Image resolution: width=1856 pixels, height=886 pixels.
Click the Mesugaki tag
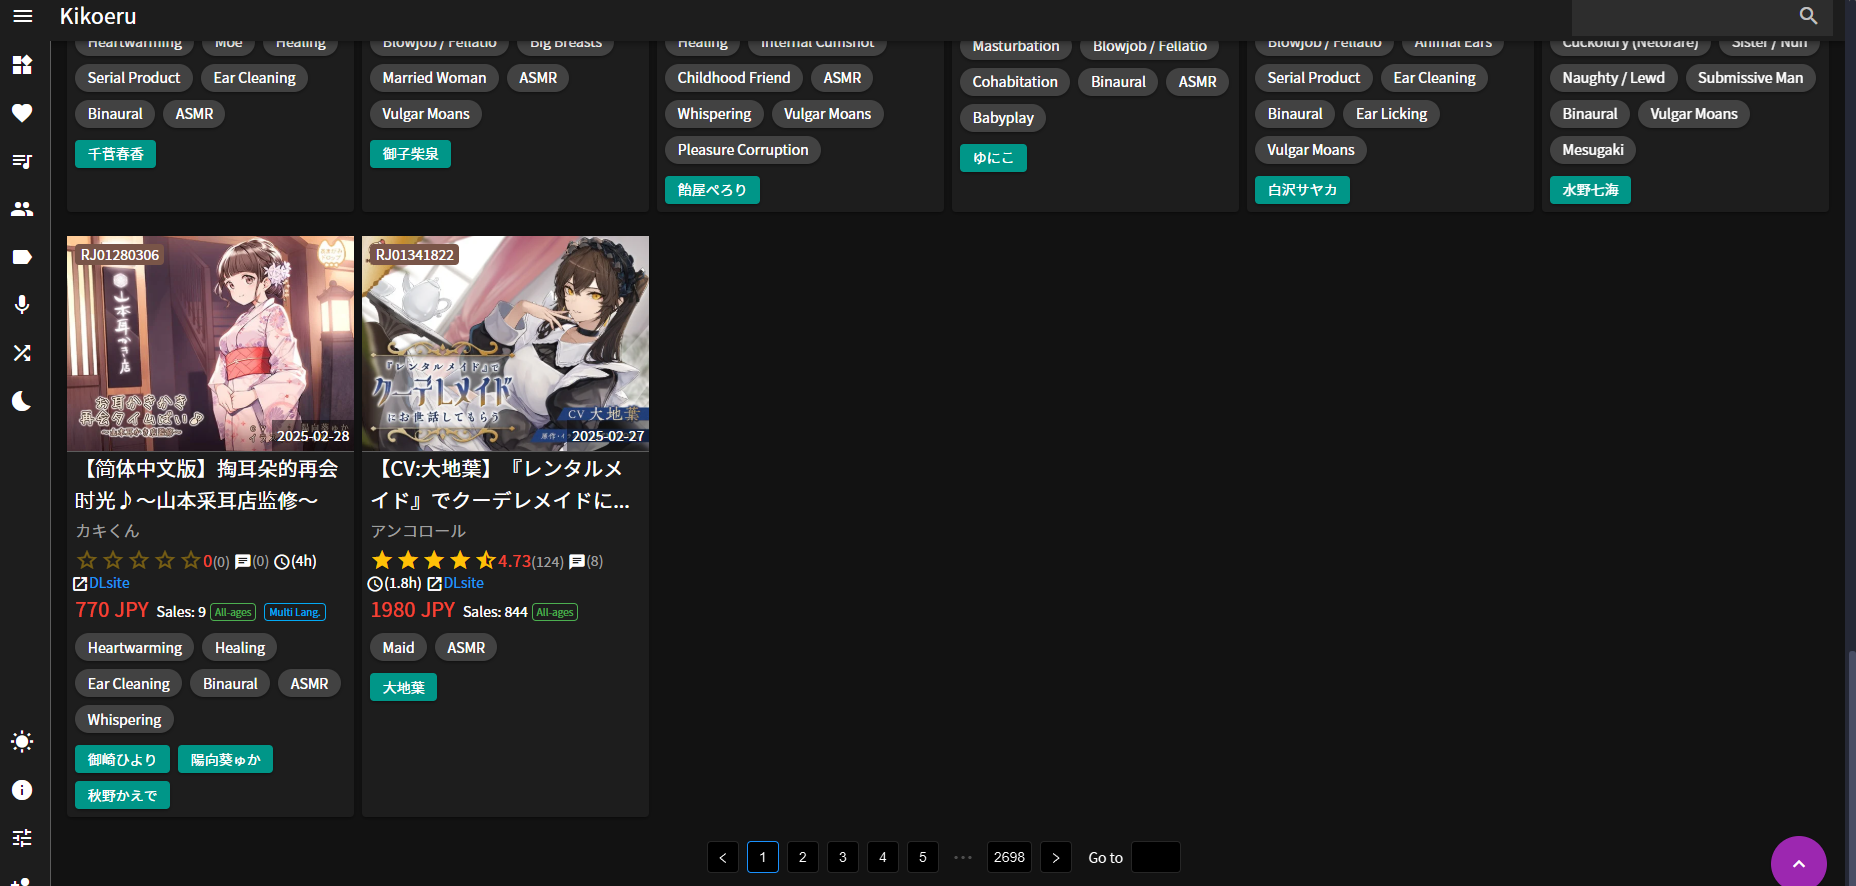coord(1593,150)
